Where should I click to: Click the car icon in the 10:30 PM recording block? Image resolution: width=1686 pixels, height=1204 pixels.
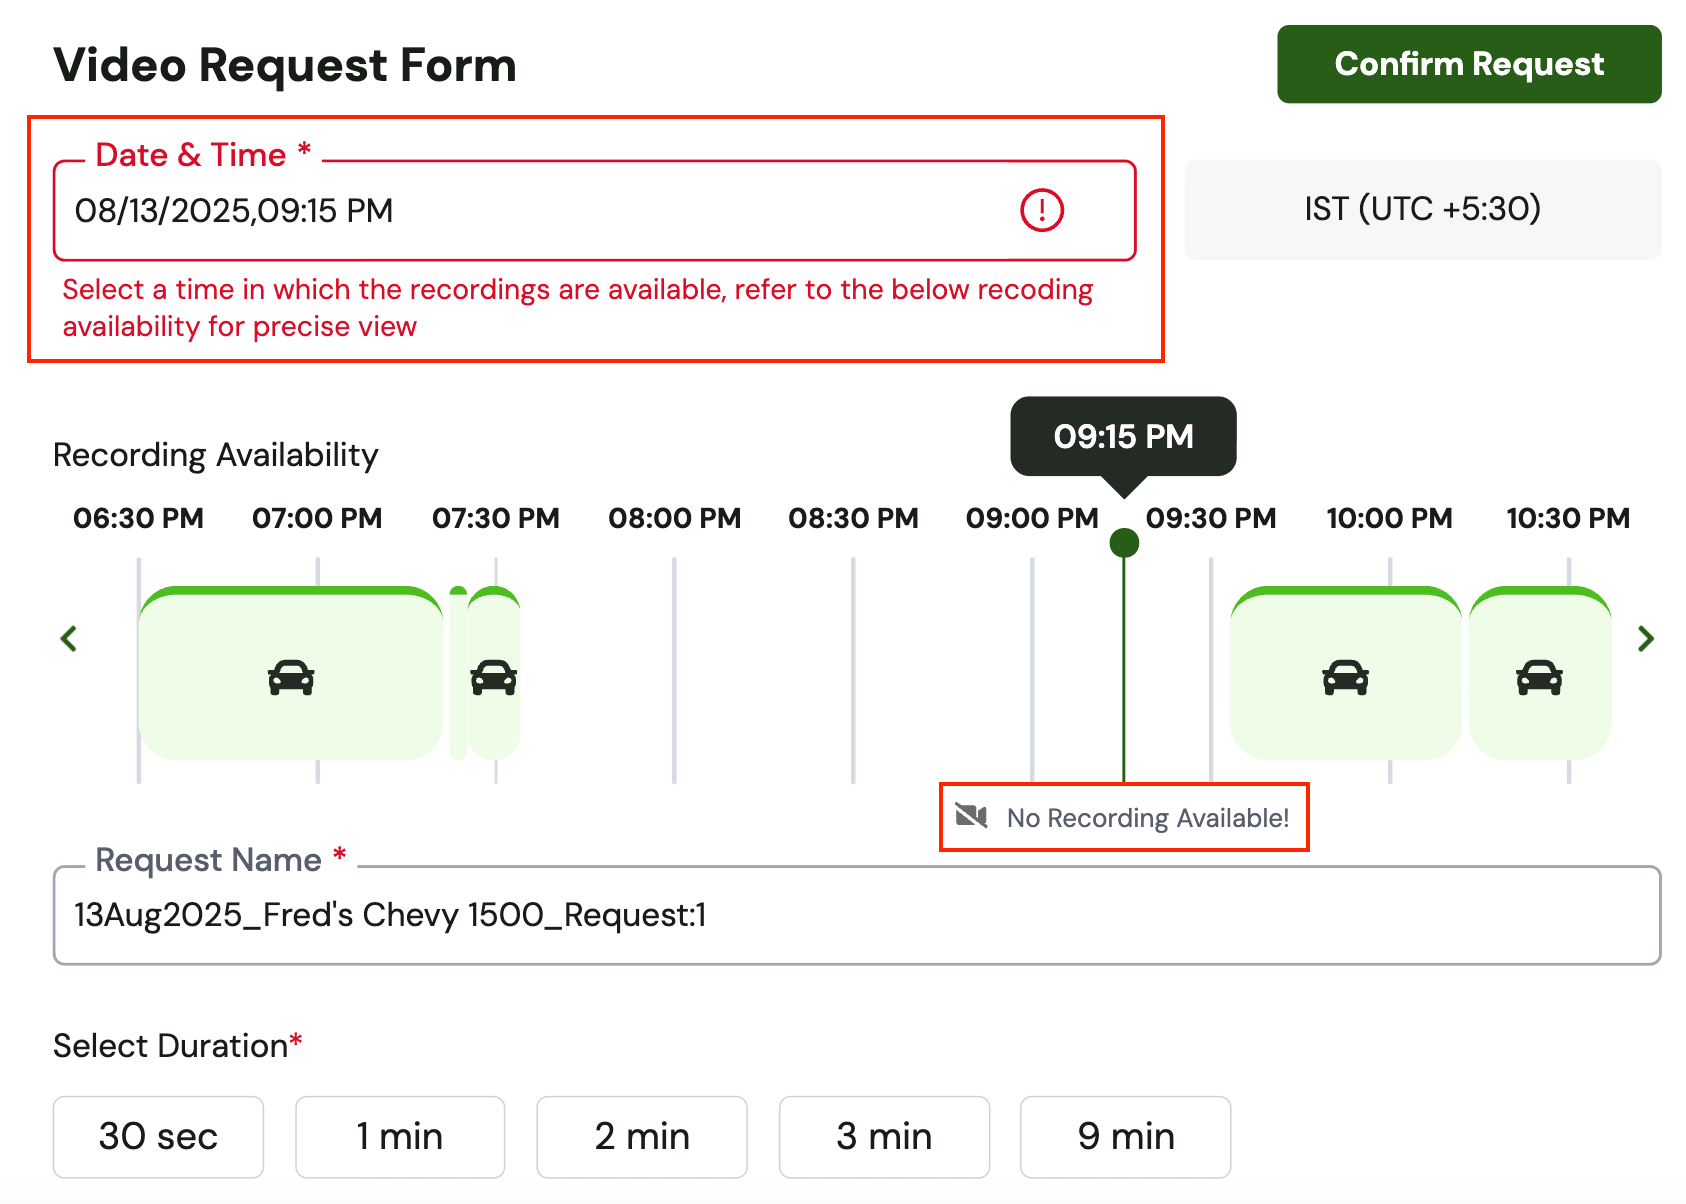[1539, 677]
